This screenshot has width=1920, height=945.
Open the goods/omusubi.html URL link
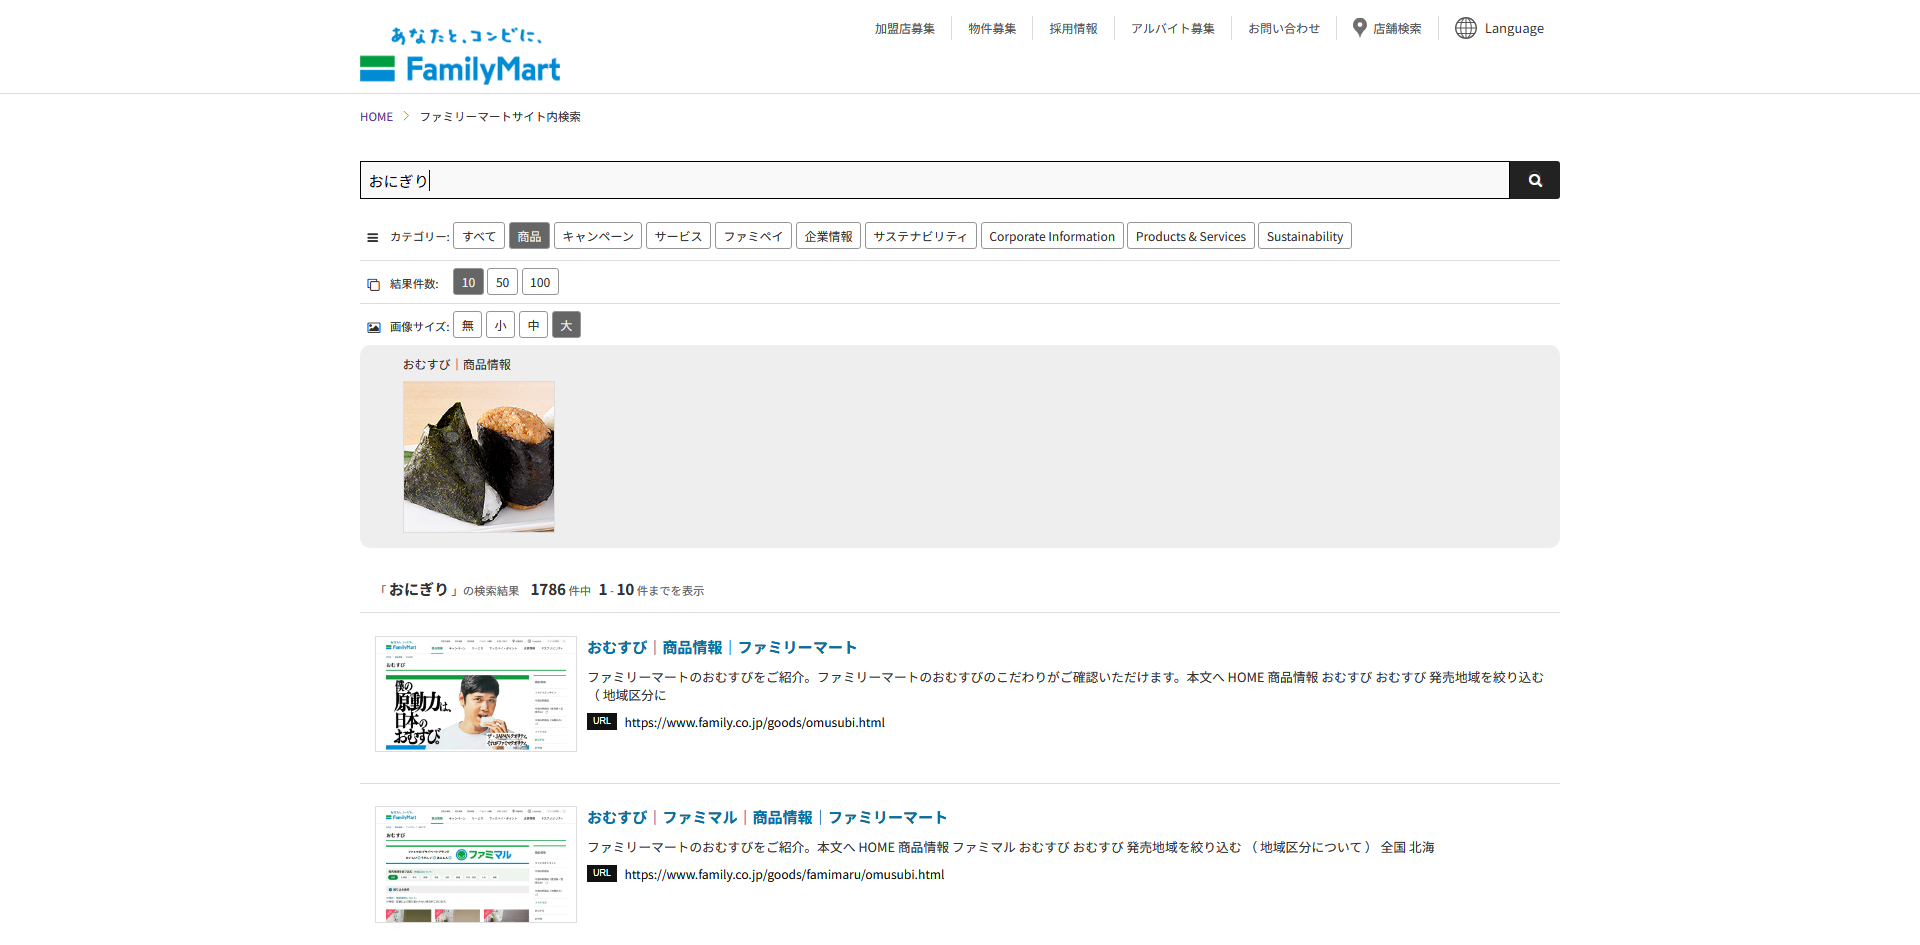point(755,722)
